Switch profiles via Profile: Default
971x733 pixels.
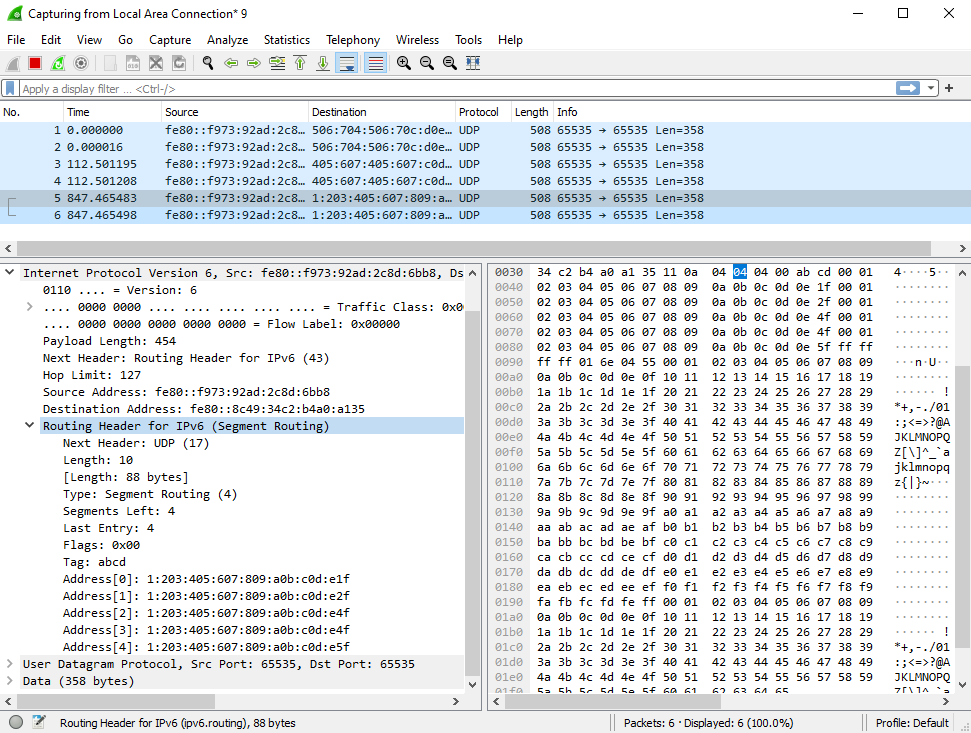click(x=911, y=722)
